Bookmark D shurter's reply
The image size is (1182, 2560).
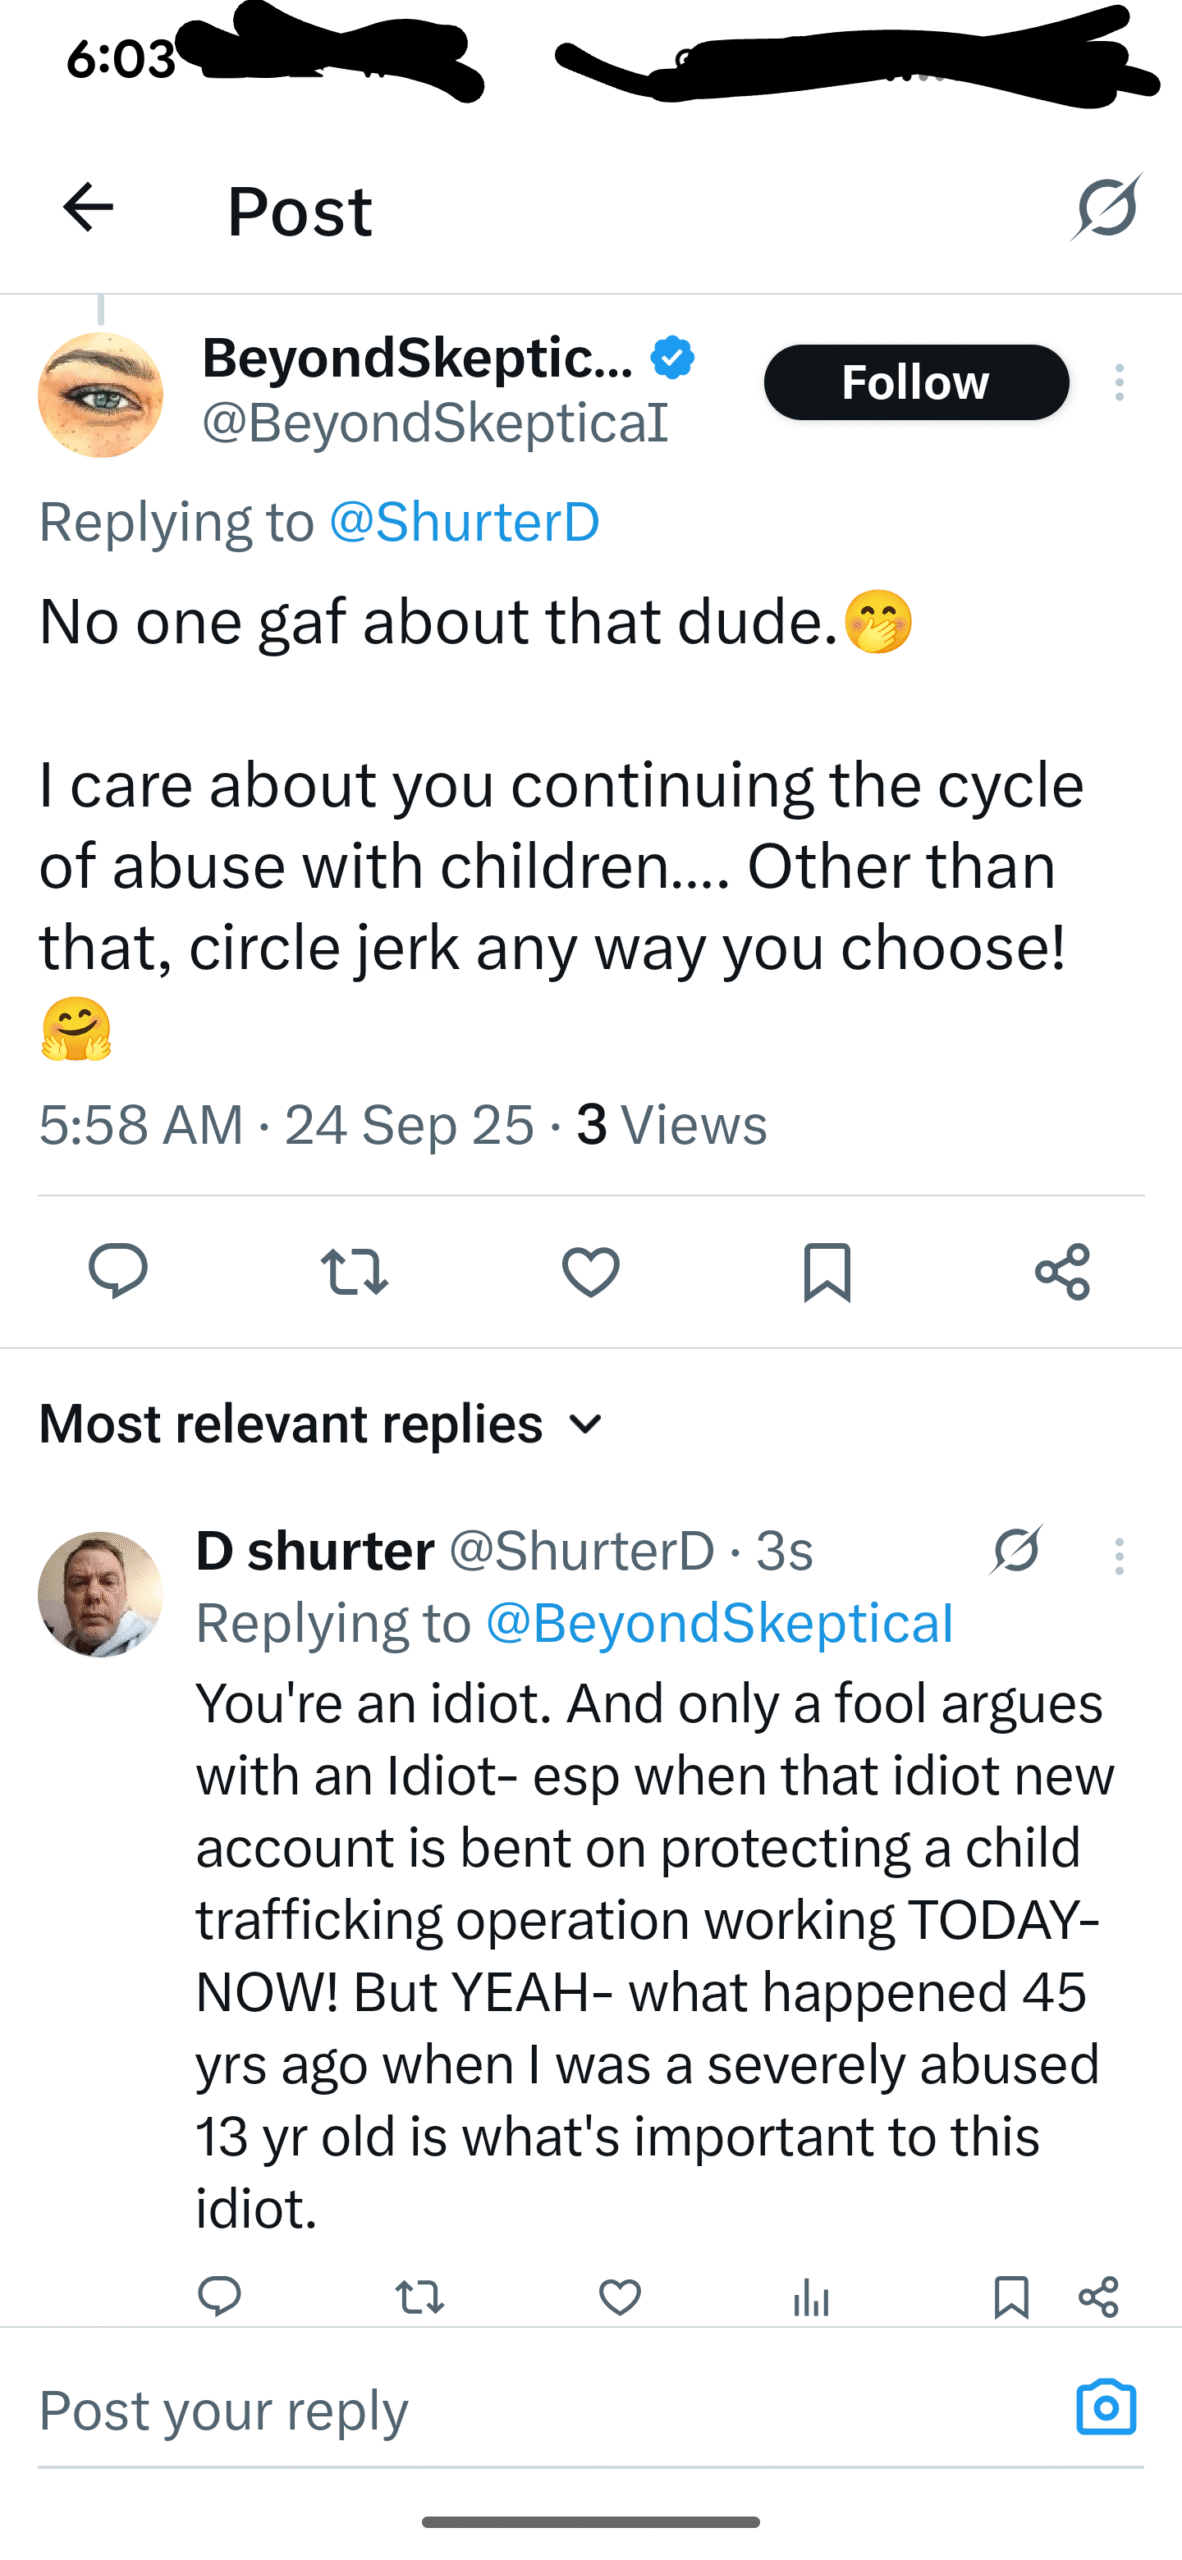1011,2296
